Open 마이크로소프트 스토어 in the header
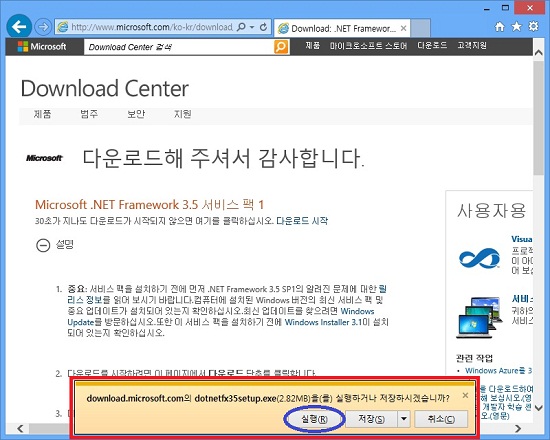This screenshot has height=440, width=550. [x=368, y=46]
